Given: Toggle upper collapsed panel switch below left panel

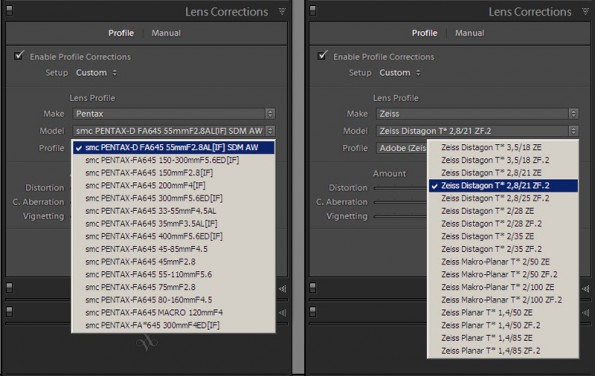Looking at the screenshot, I should pos(9,288).
